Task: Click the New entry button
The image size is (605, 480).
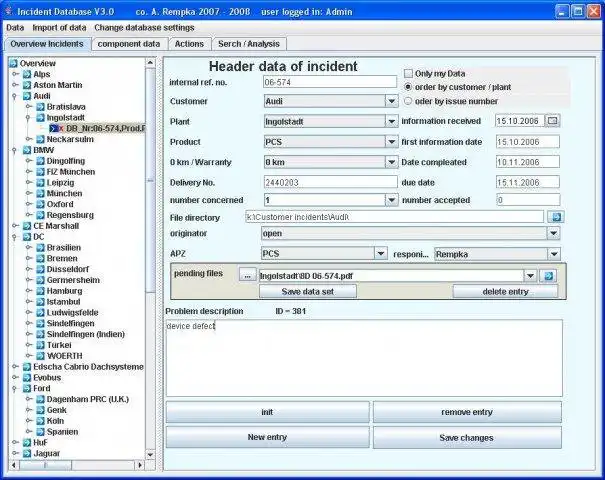Action: [267, 437]
